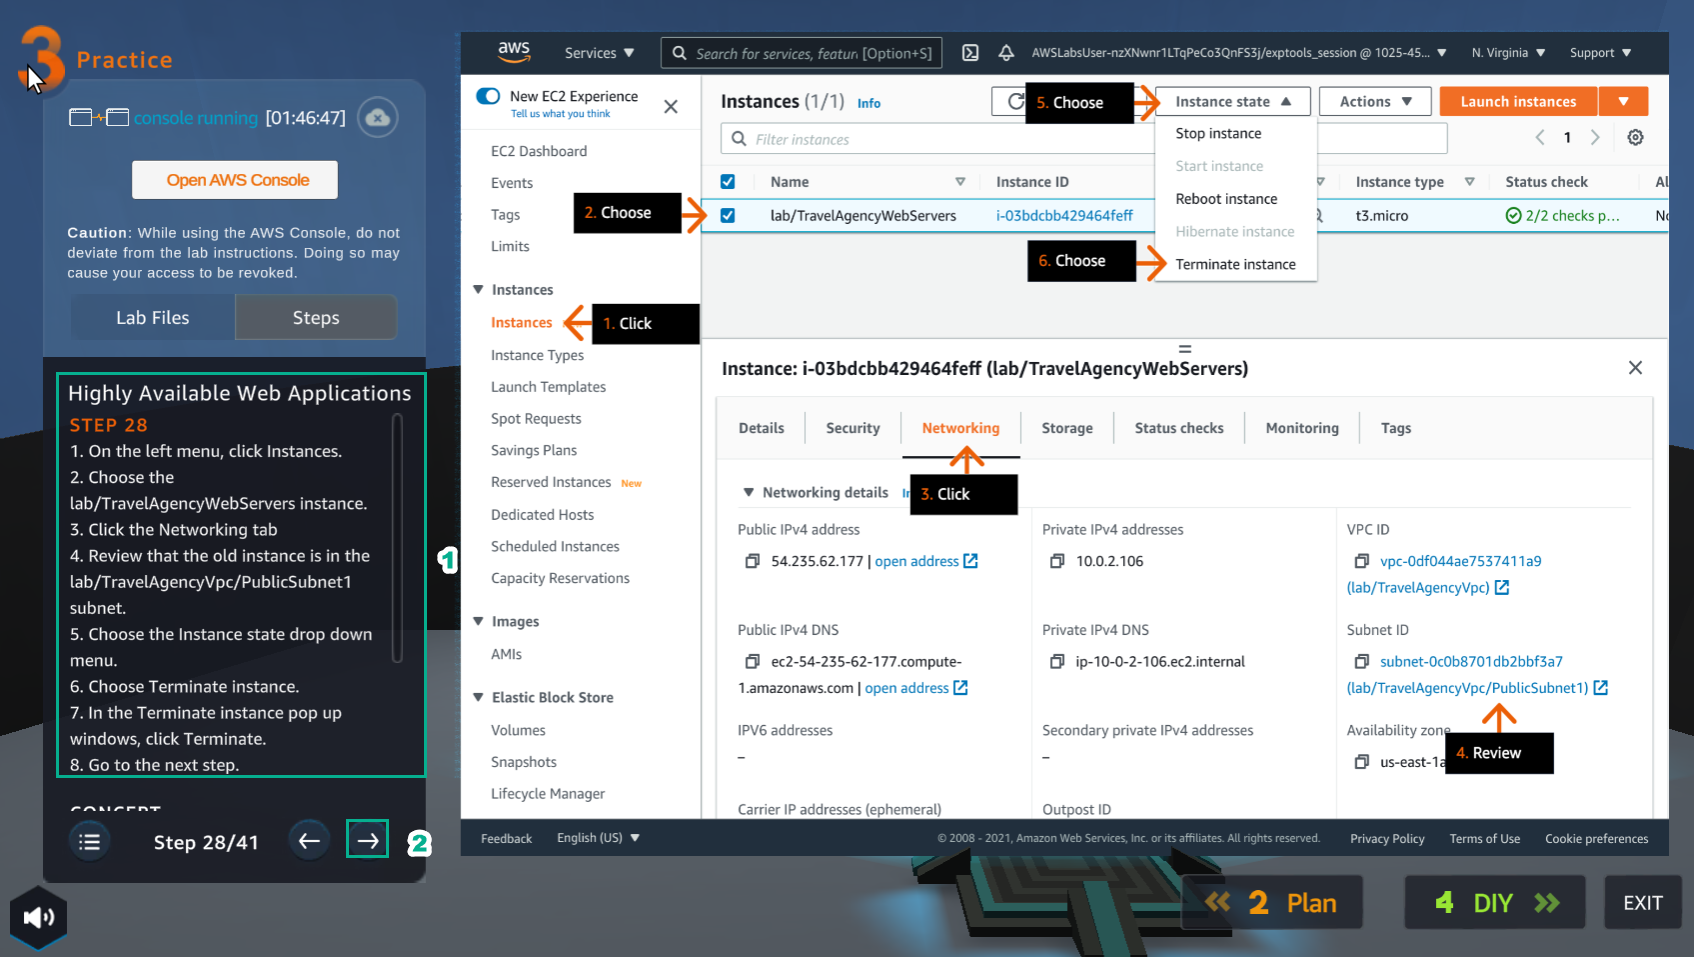The width and height of the screenshot is (1694, 957).
Task: Switch to the Storage tab
Action: 1067,428
